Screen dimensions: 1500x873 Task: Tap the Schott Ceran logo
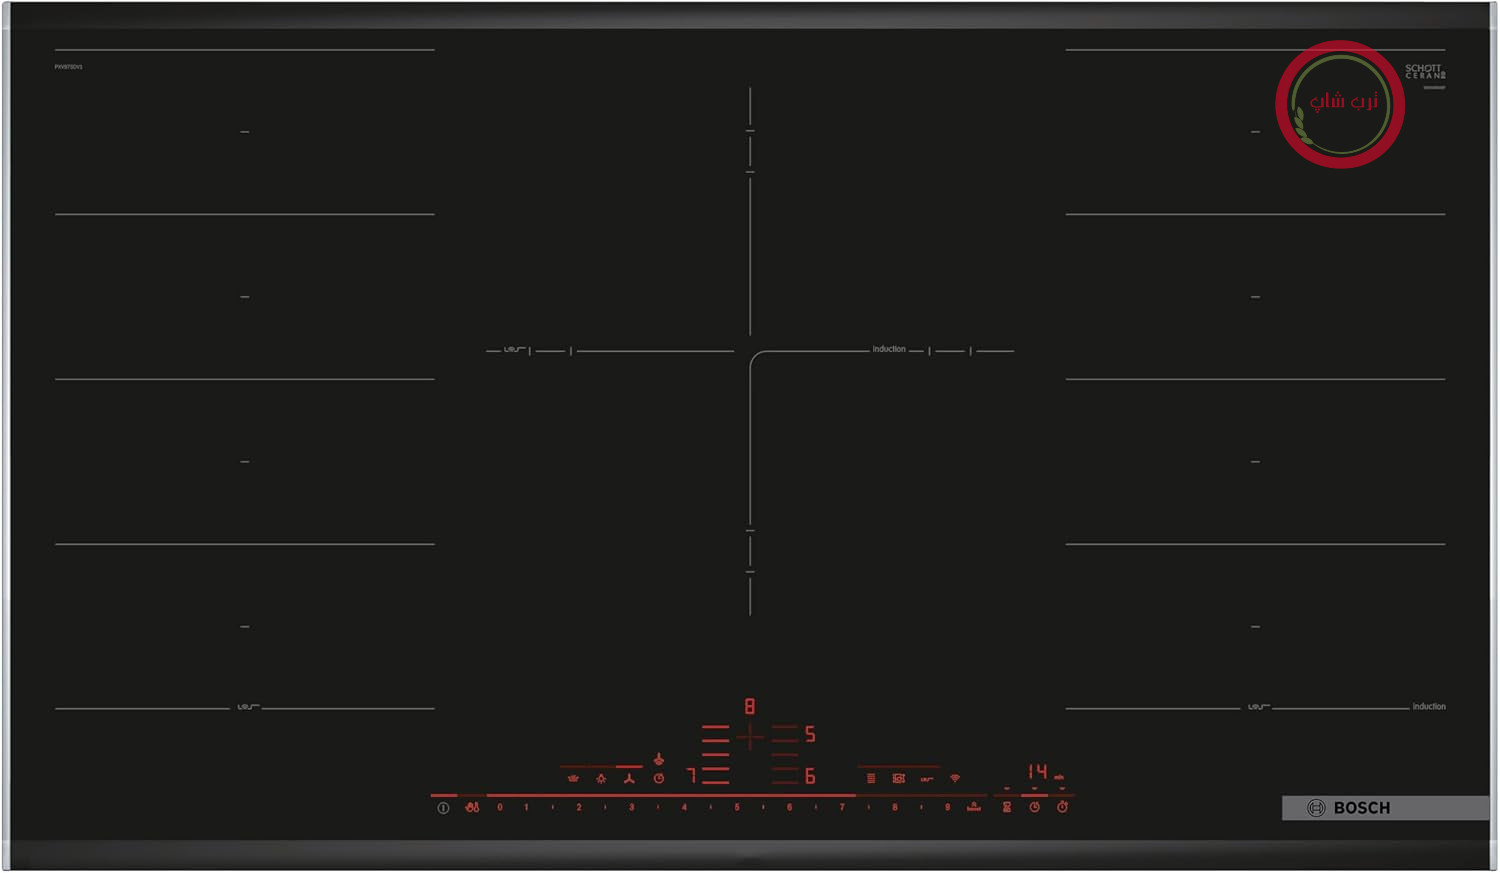pyautogui.click(x=1425, y=72)
